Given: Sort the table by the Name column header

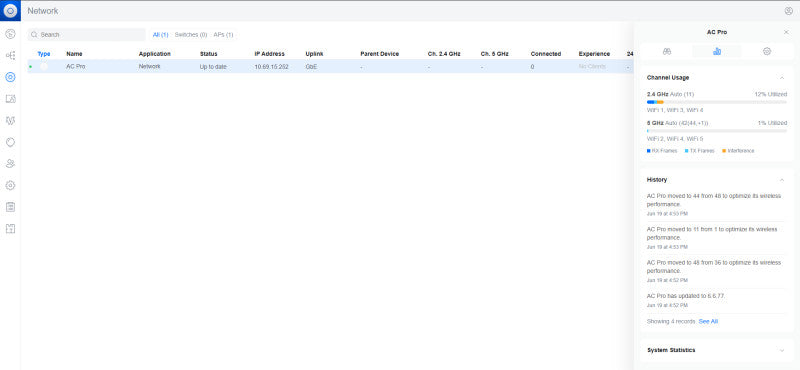Looking at the screenshot, I should 74,54.
